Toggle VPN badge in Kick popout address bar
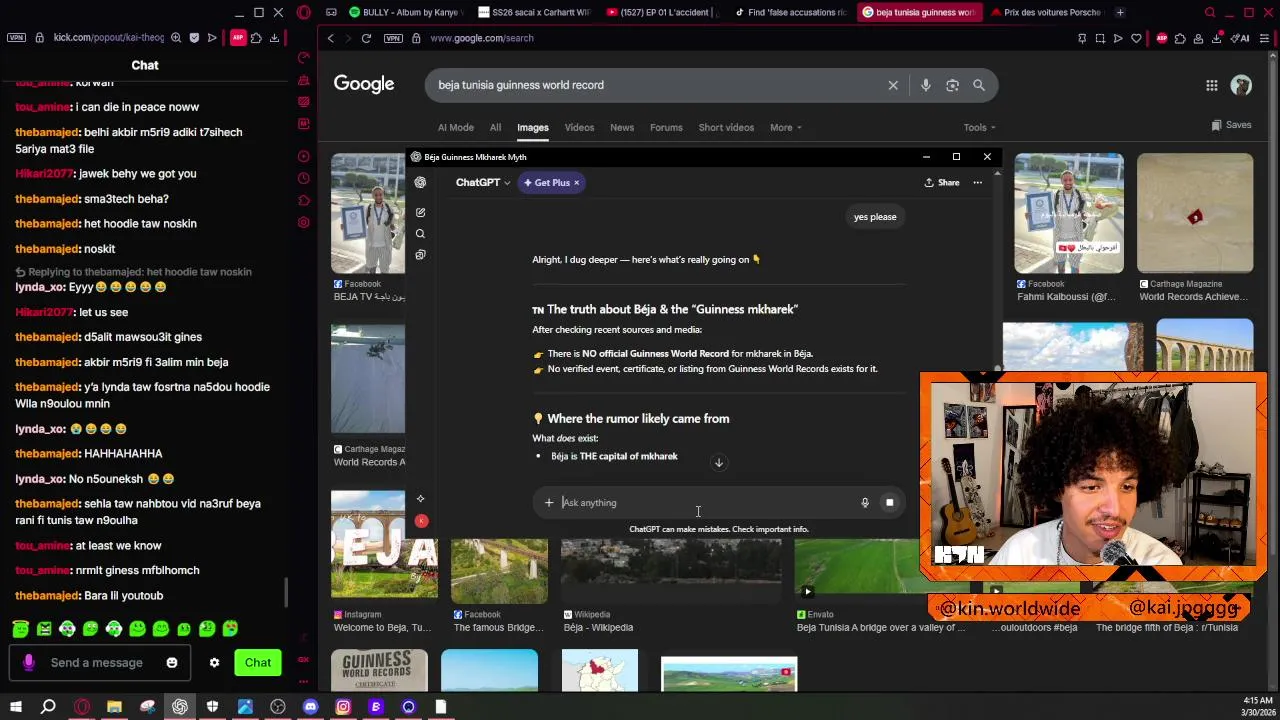This screenshot has height=720, width=1280. coord(16,38)
